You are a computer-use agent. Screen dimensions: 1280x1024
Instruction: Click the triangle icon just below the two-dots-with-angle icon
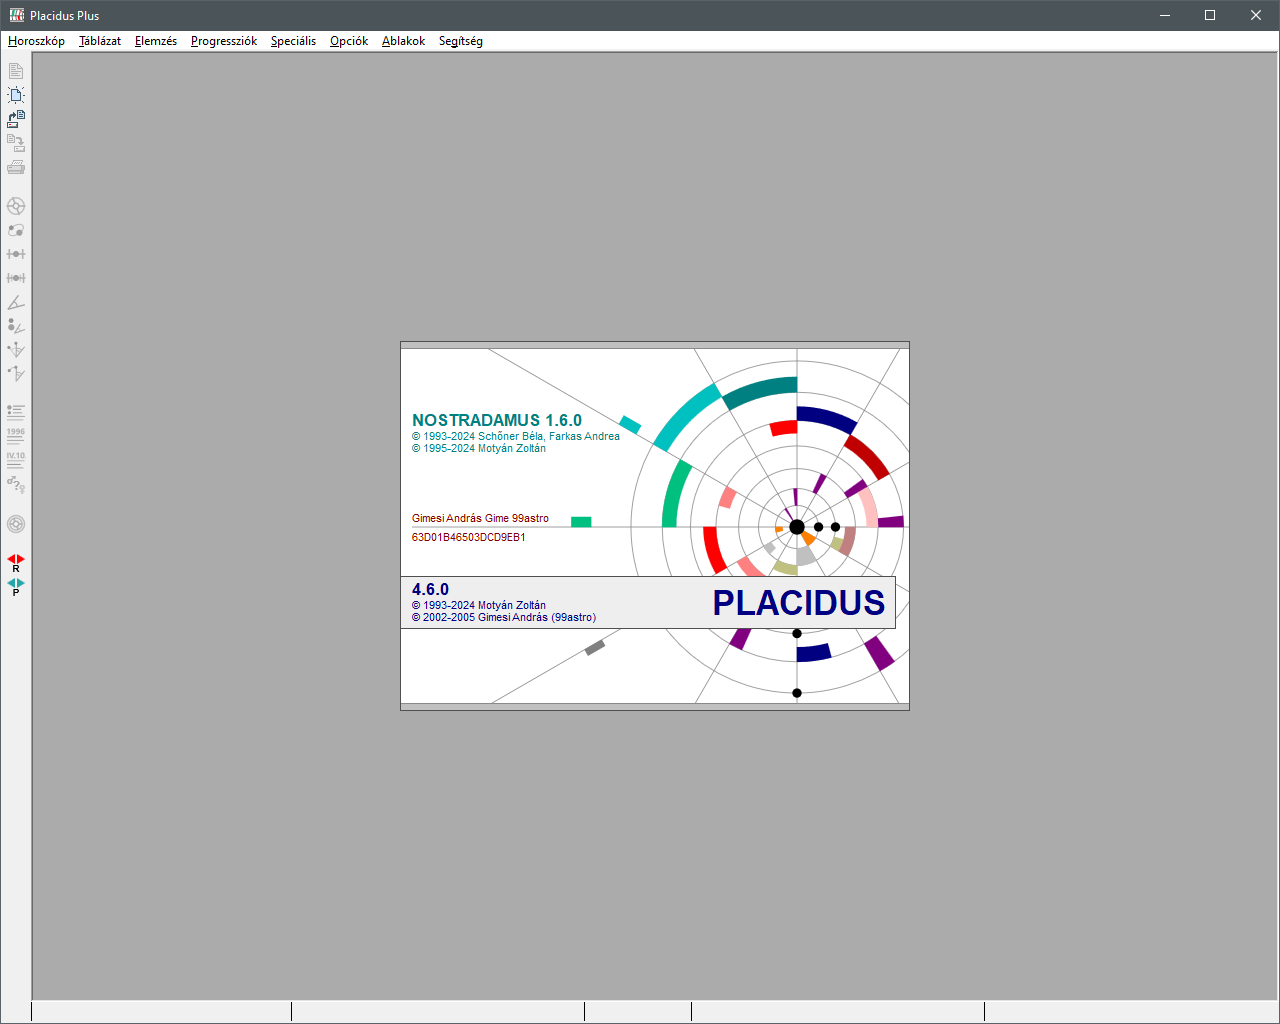point(16,350)
